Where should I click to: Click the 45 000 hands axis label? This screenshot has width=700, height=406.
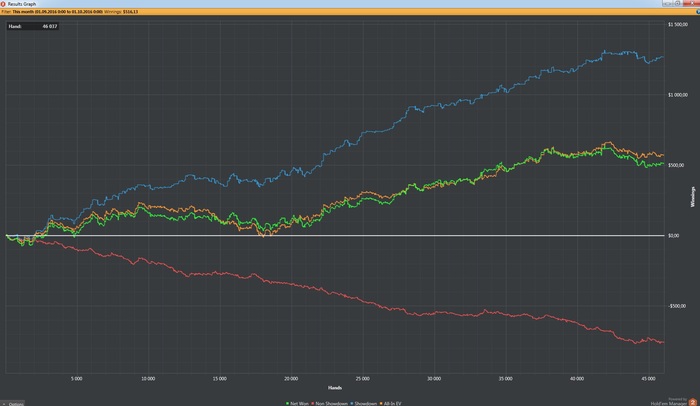648,379
